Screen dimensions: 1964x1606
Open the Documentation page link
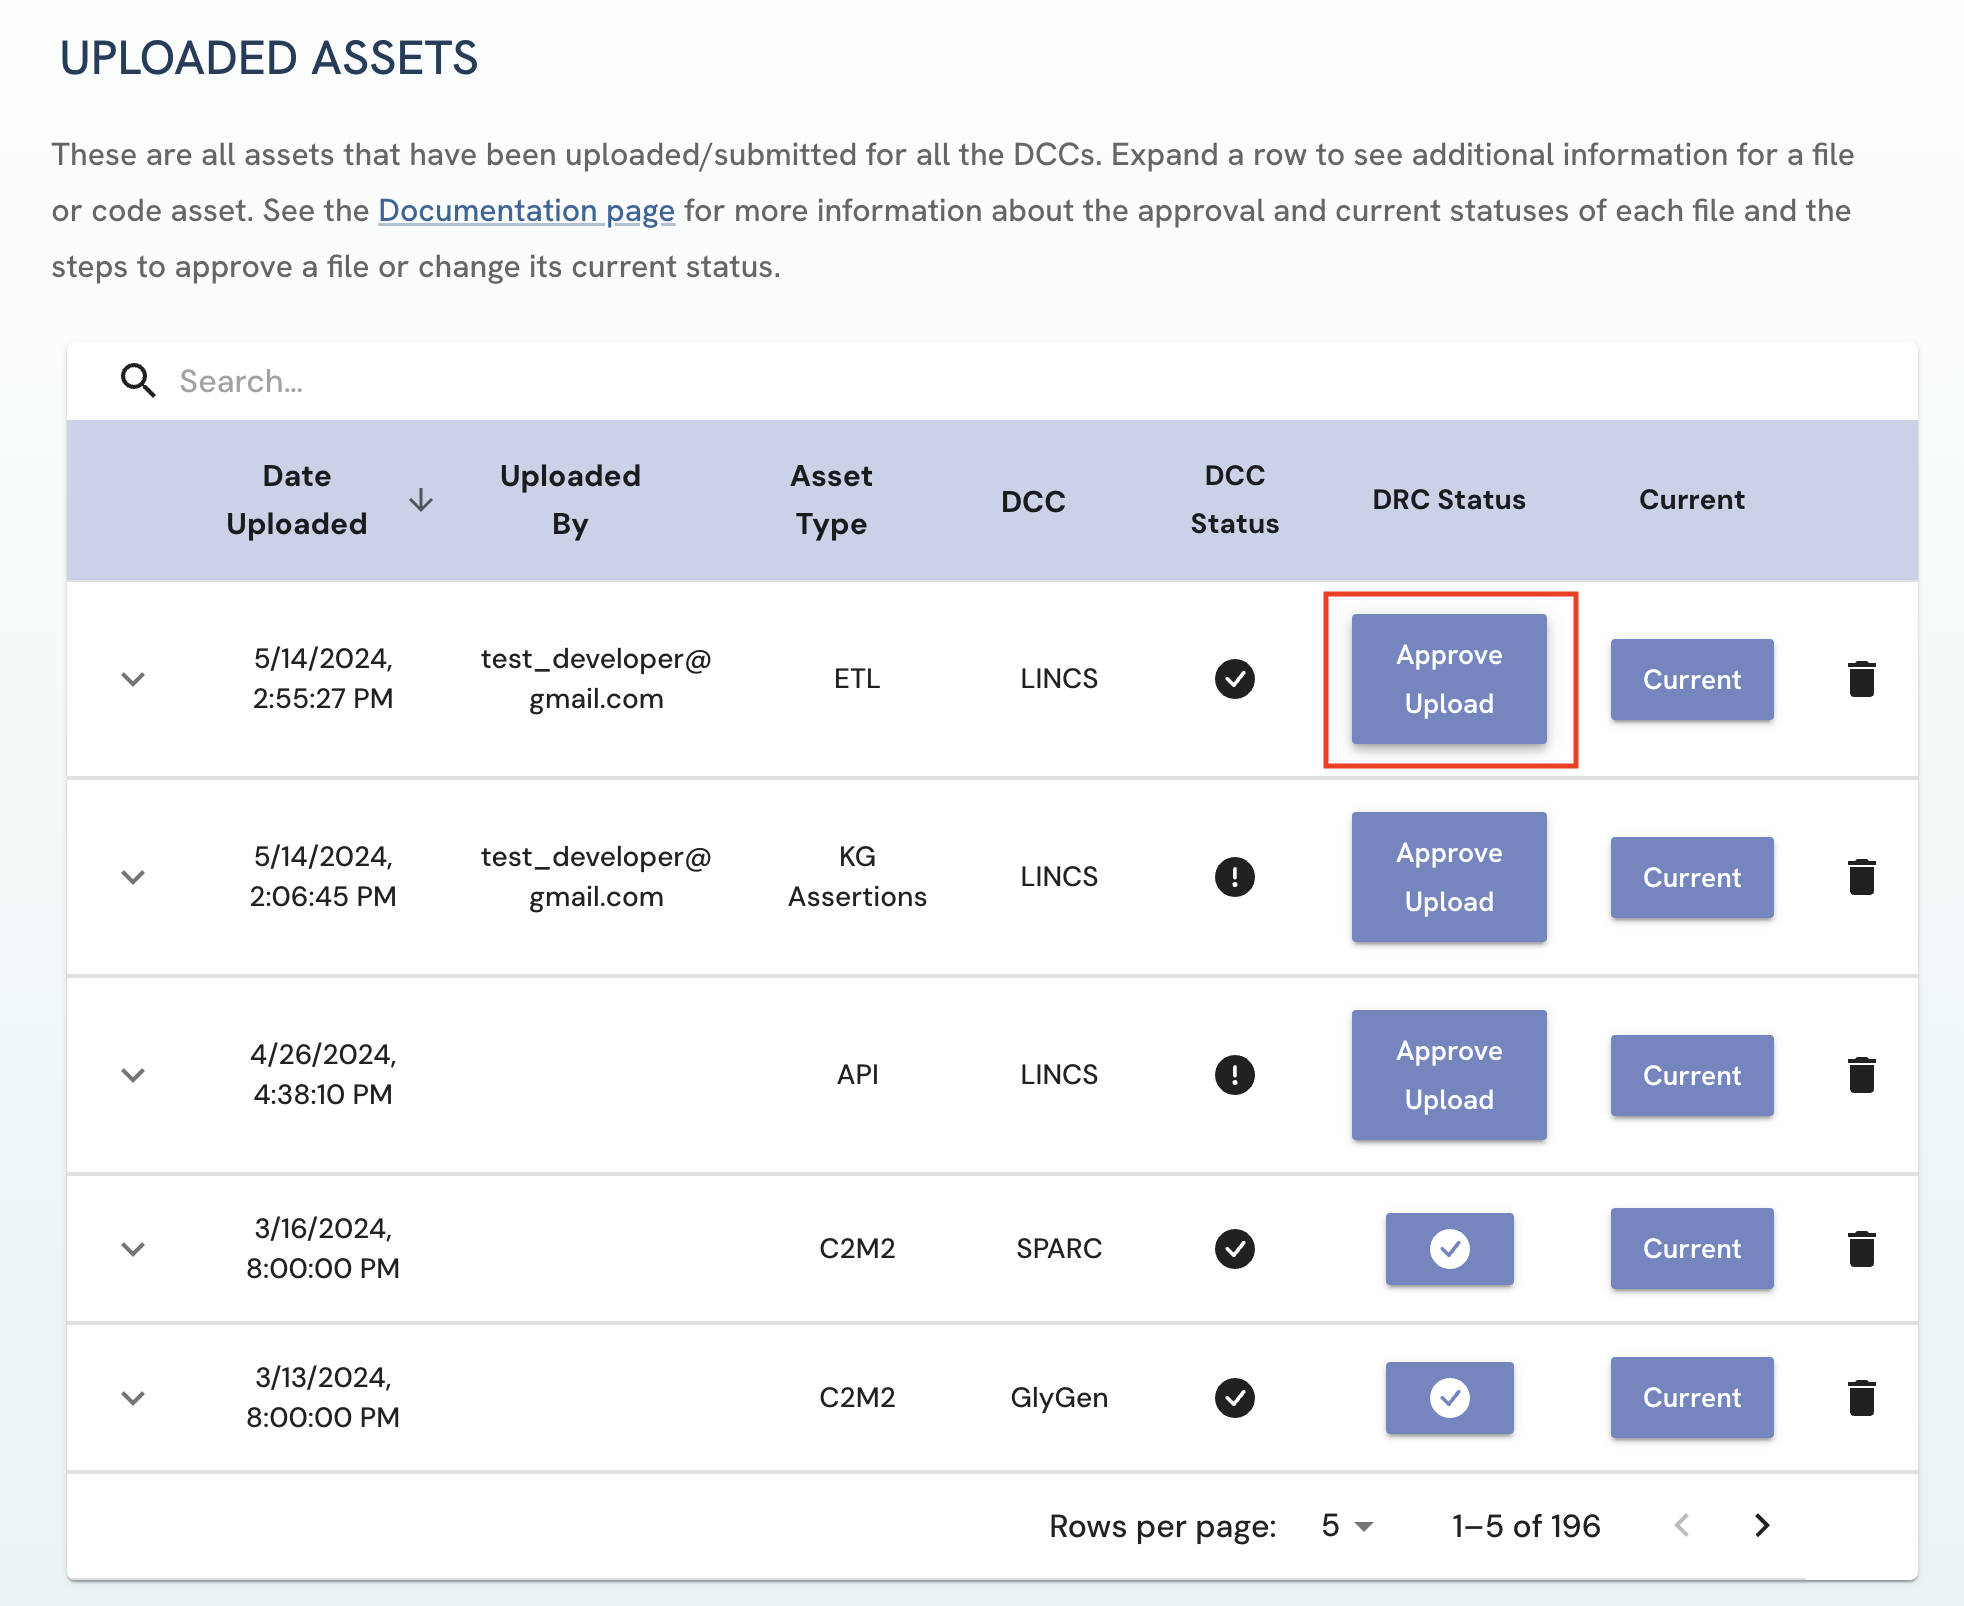click(526, 211)
